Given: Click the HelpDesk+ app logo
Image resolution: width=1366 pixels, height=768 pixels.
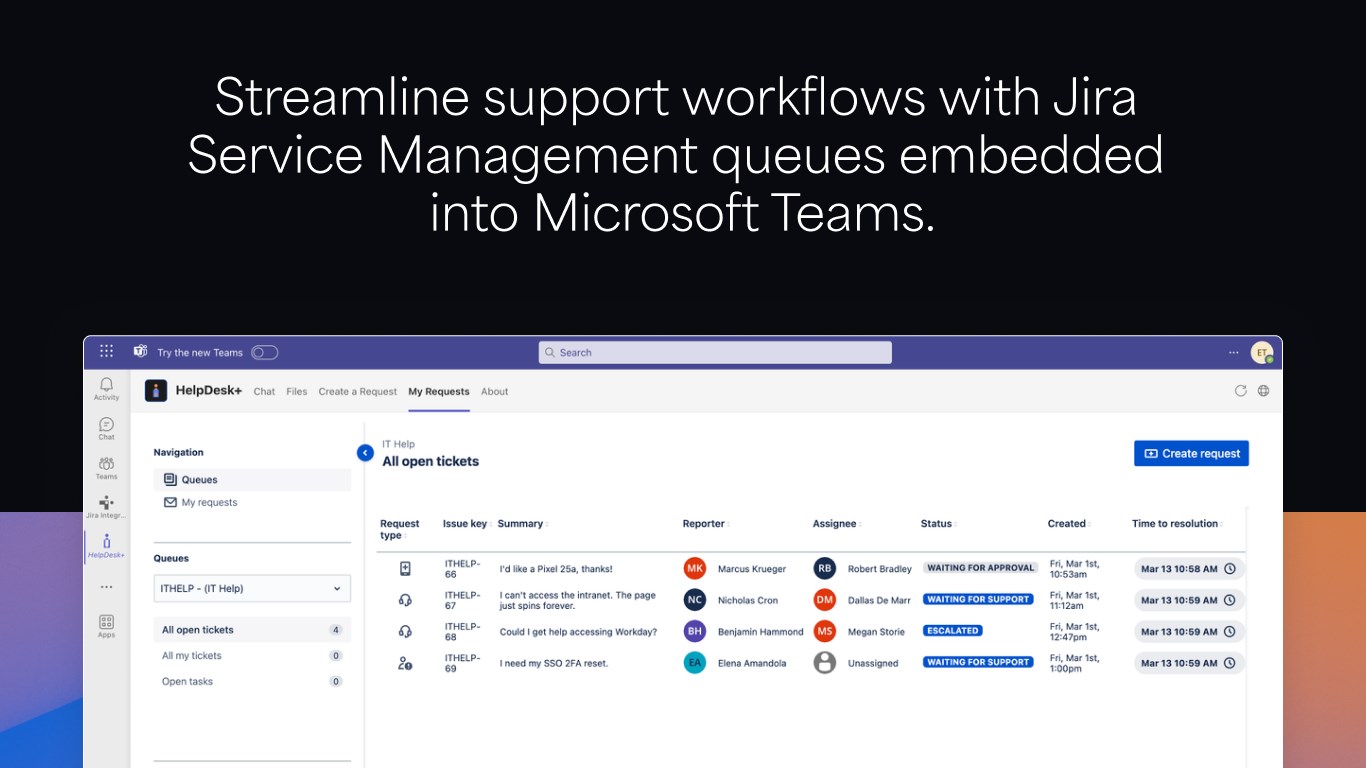Looking at the screenshot, I should [156, 391].
